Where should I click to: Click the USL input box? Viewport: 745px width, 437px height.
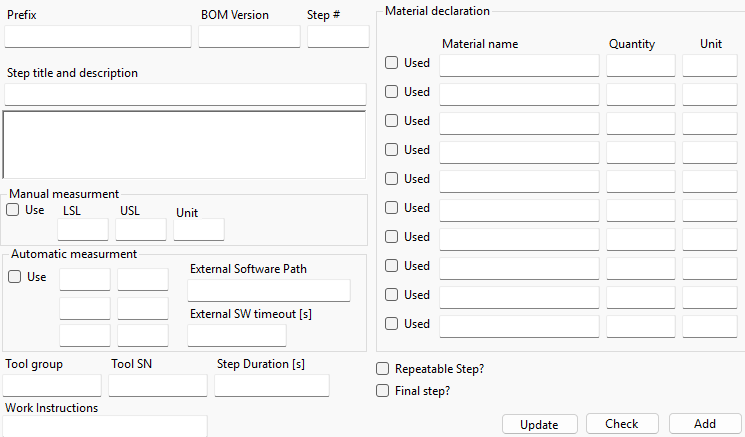(141, 229)
